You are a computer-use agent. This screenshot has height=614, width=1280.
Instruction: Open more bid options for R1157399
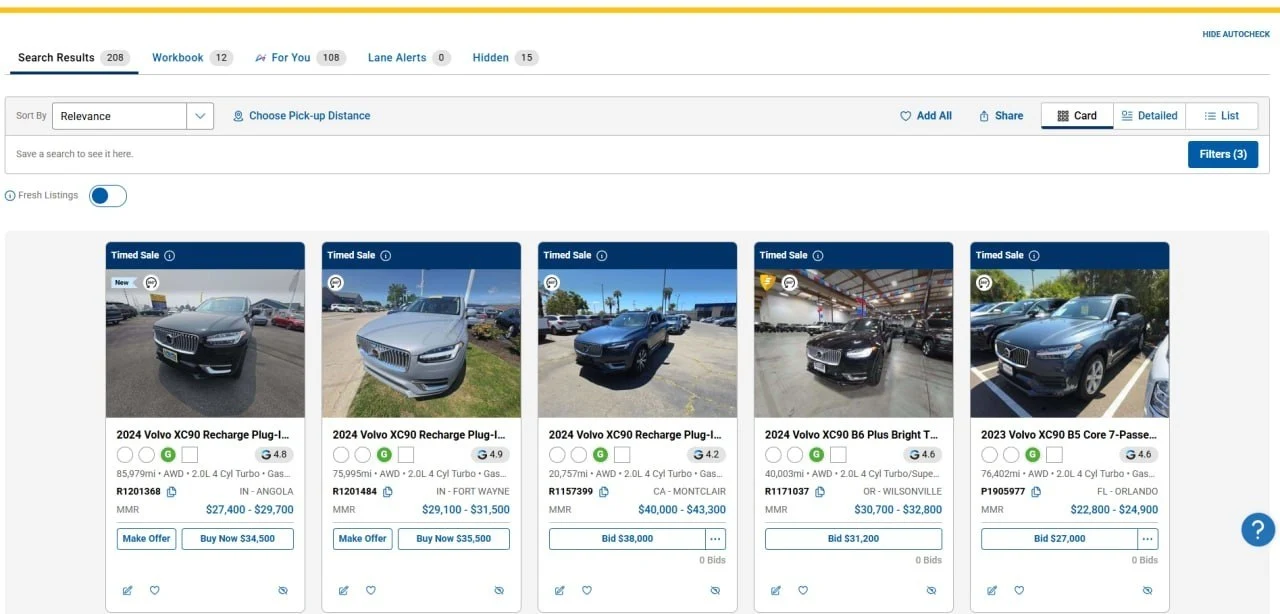tap(715, 538)
